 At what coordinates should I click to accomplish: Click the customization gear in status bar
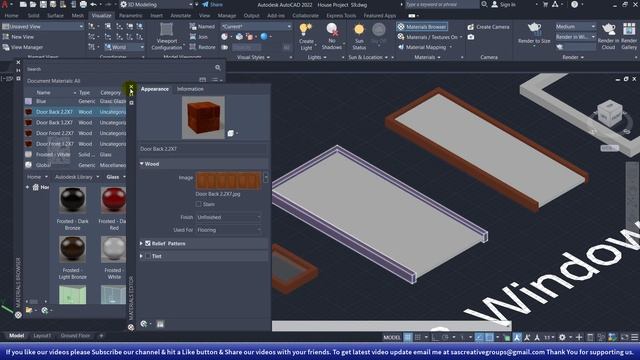[x=562, y=337]
